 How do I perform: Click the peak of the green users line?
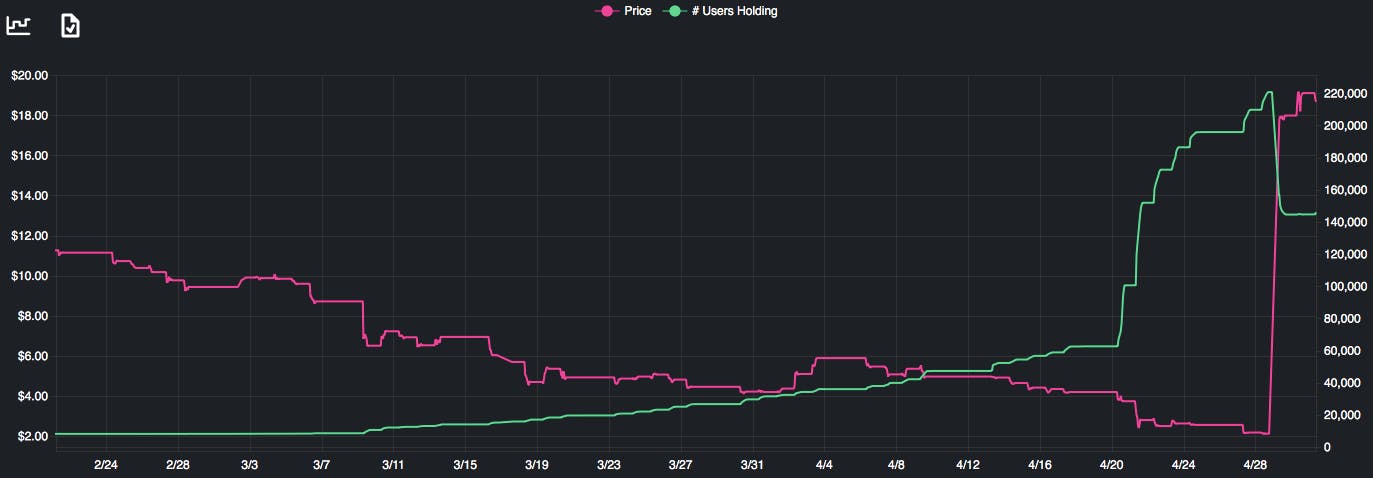[1269, 92]
